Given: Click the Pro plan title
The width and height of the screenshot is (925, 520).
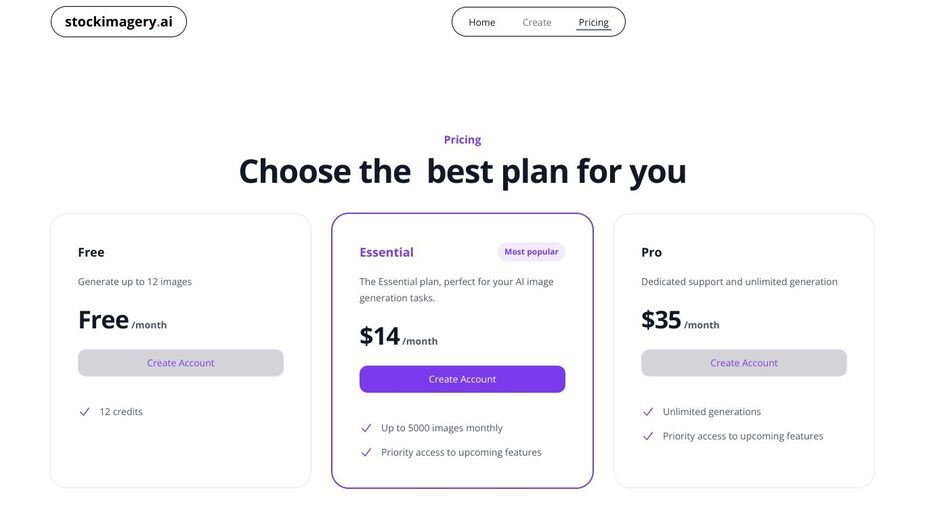Looking at the screenshot, I should [x=651, y=252].
